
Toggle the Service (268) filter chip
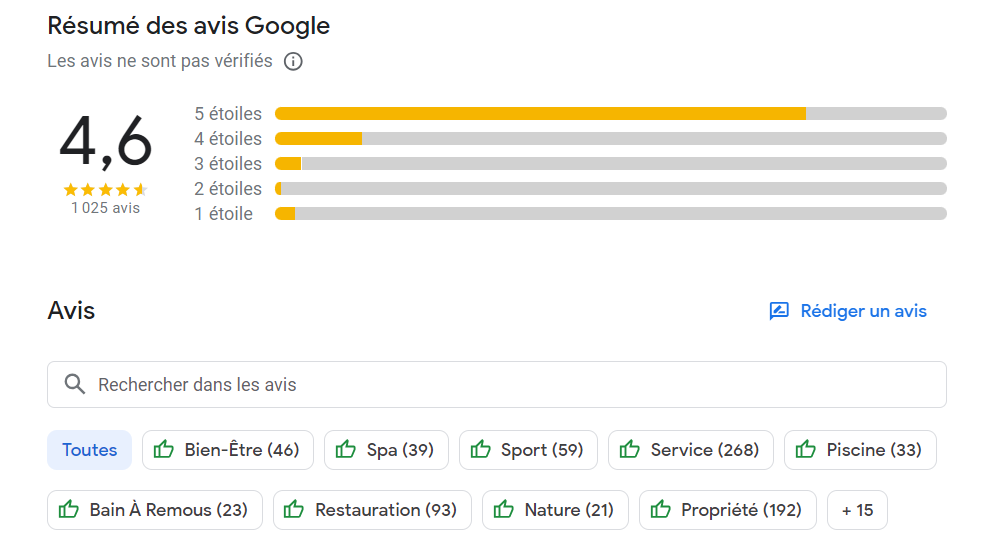[x=691, y=450]
